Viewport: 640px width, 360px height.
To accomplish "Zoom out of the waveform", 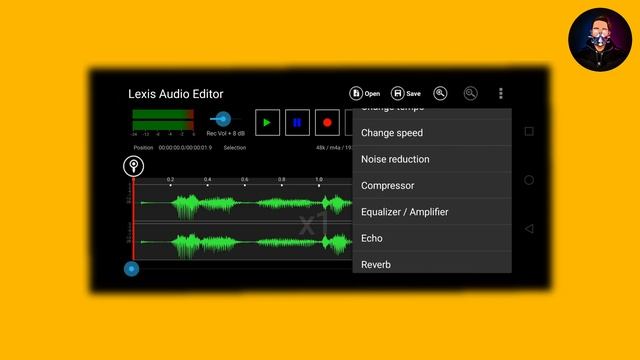I will coord(471,93).
